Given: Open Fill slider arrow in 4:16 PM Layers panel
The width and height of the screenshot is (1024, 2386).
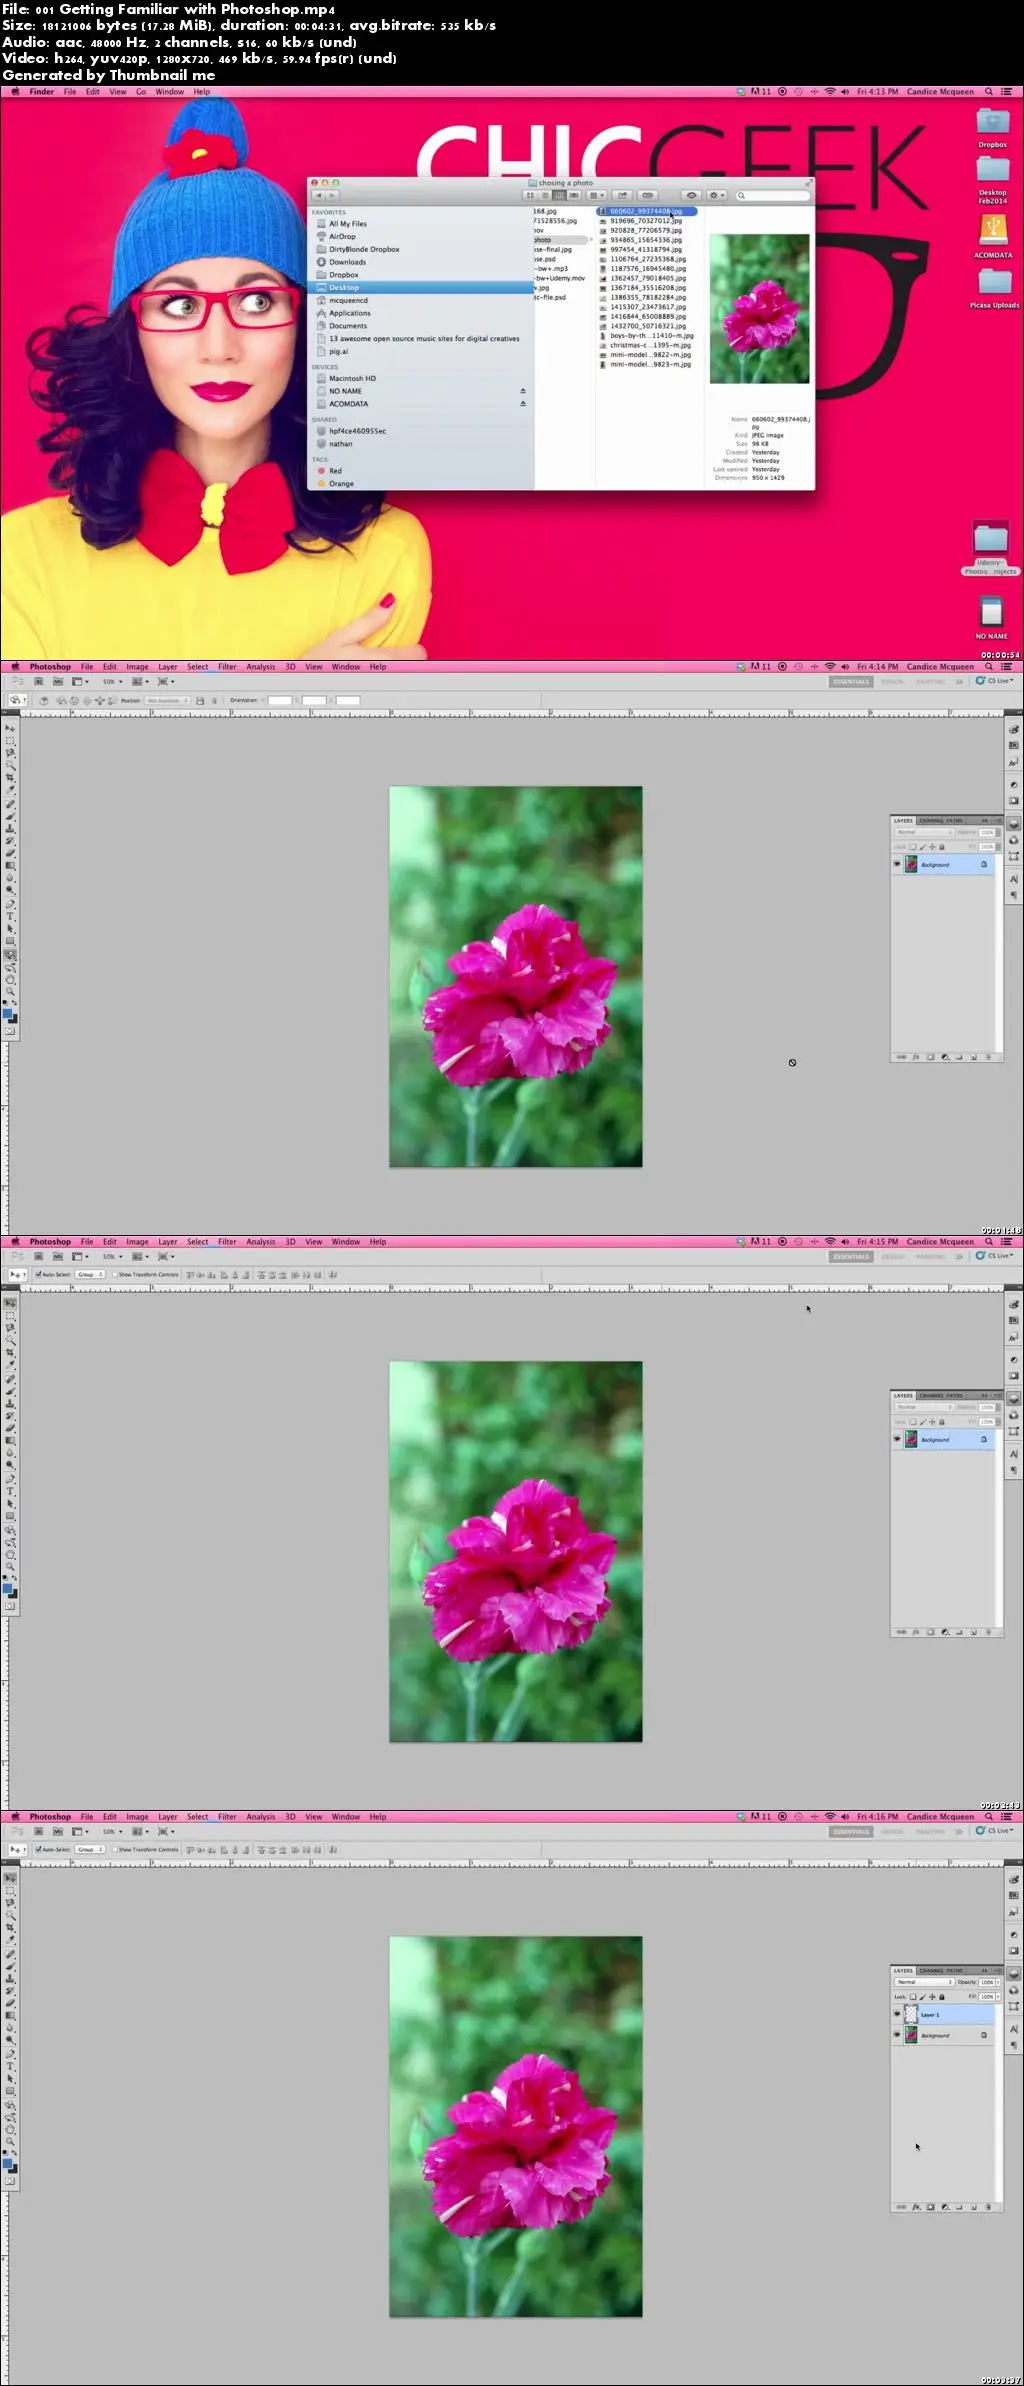Looking at the screenshot, I should click(x=998, y=1997).
